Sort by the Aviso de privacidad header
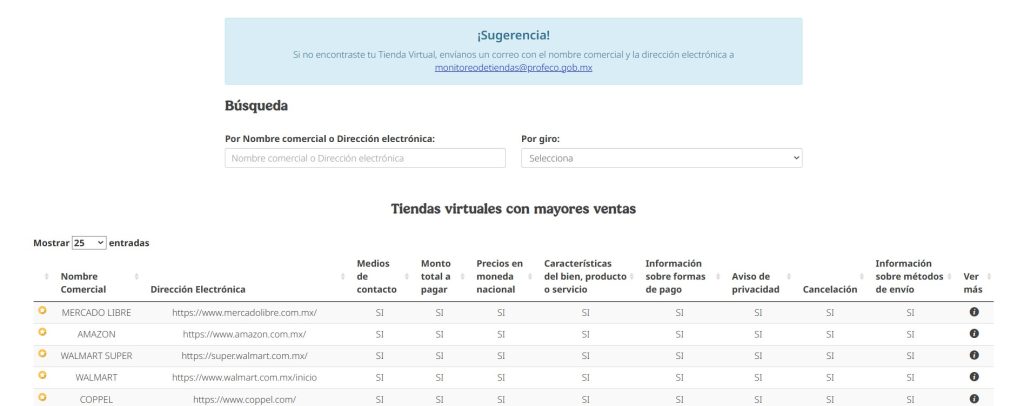The height and width of the screenshot is (406, 1024). click(x=756, y=283)
